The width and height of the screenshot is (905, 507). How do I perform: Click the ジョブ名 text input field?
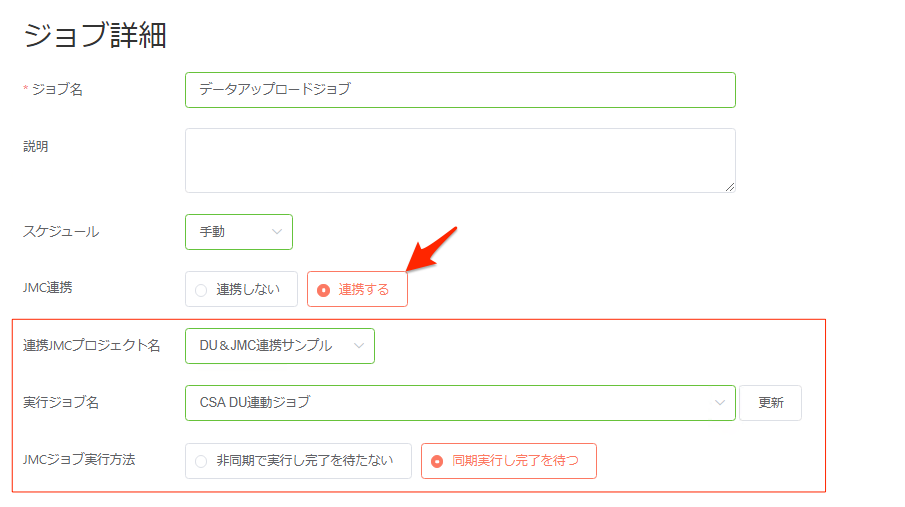[x=460, y=90]
